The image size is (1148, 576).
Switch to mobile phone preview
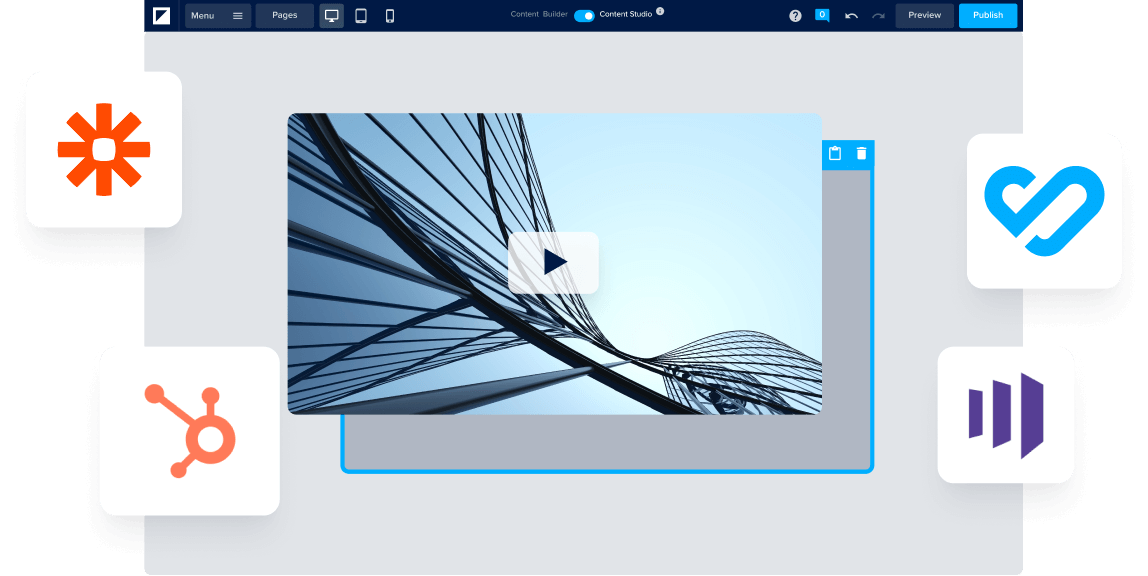390,16
